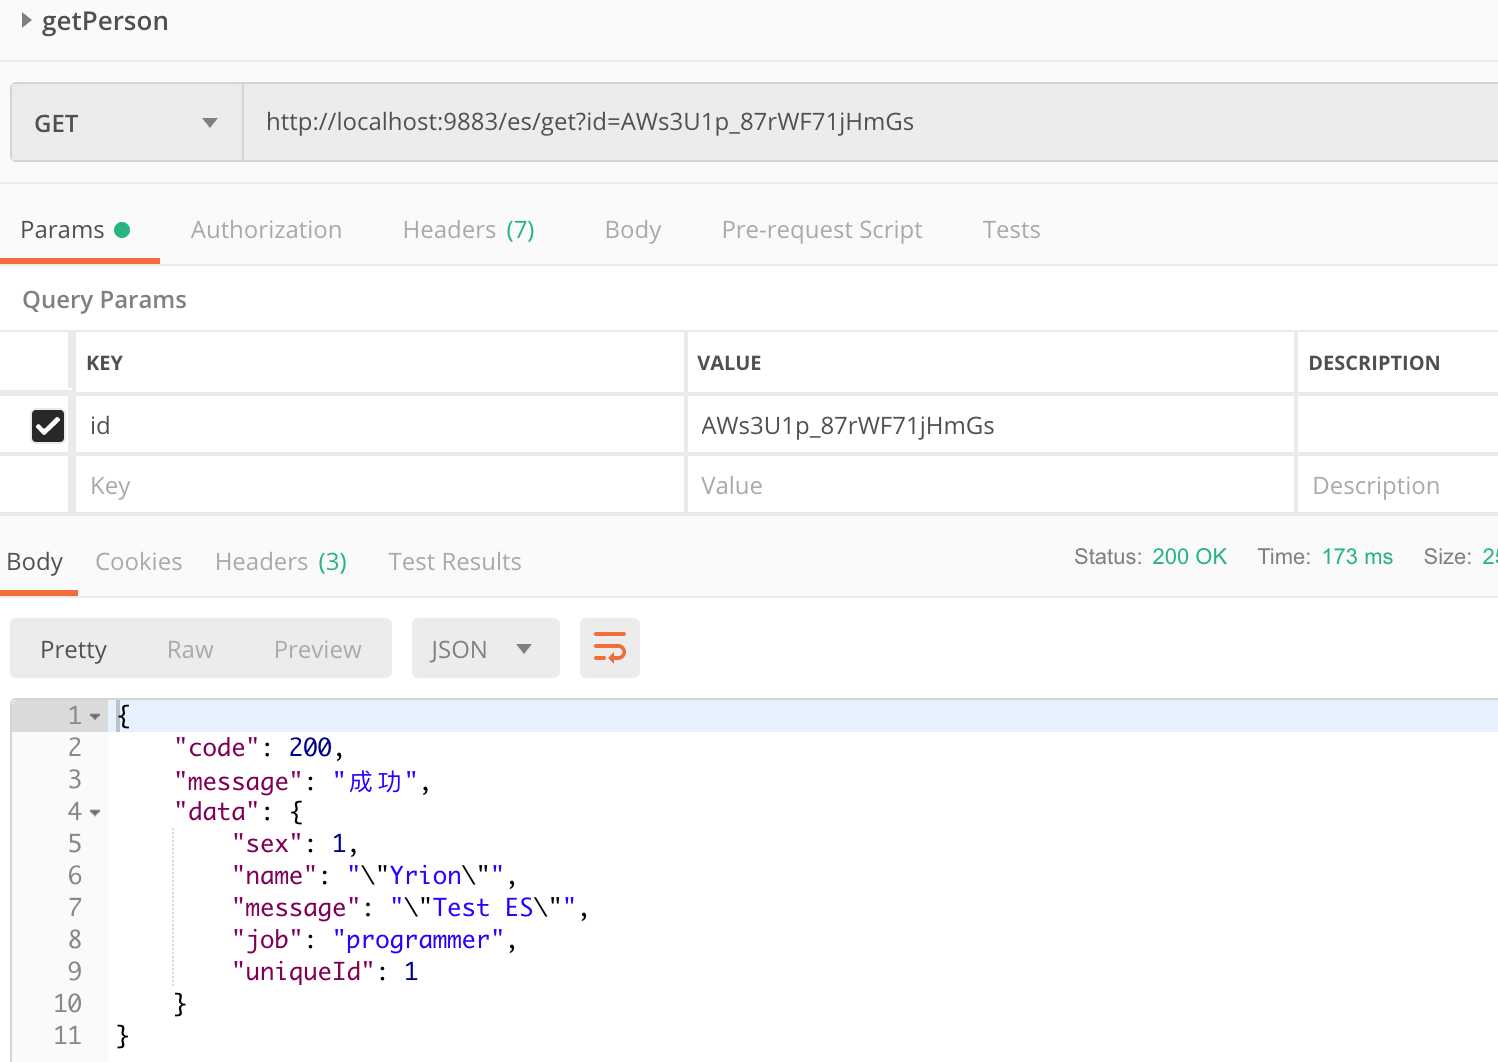Expand the getPerson request title arrow
This screenshot has height=1062, width=1498.
tap(27, 20)
